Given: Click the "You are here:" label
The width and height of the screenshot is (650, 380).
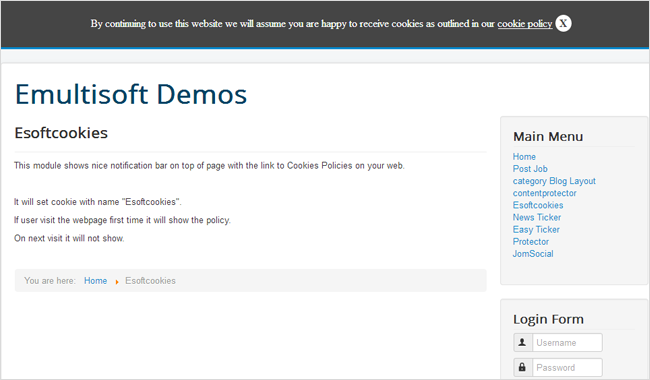Looking at the screenshot, I should tap(50, 281).
